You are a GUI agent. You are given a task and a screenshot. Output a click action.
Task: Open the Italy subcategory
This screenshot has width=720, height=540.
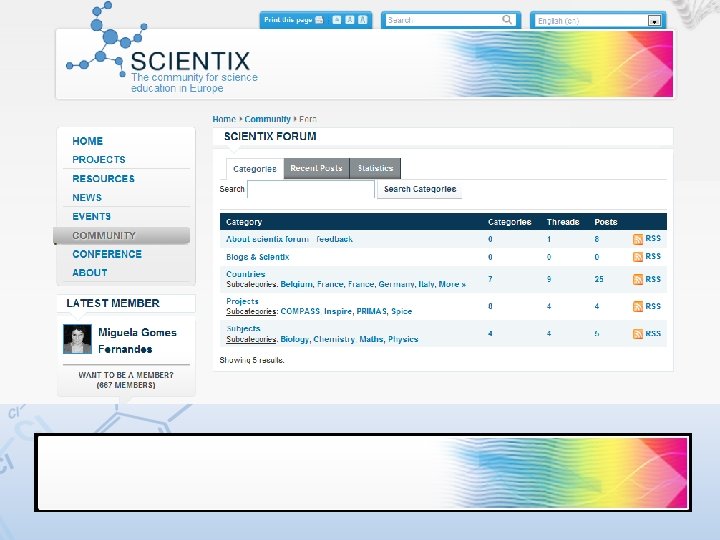(426, 284)
